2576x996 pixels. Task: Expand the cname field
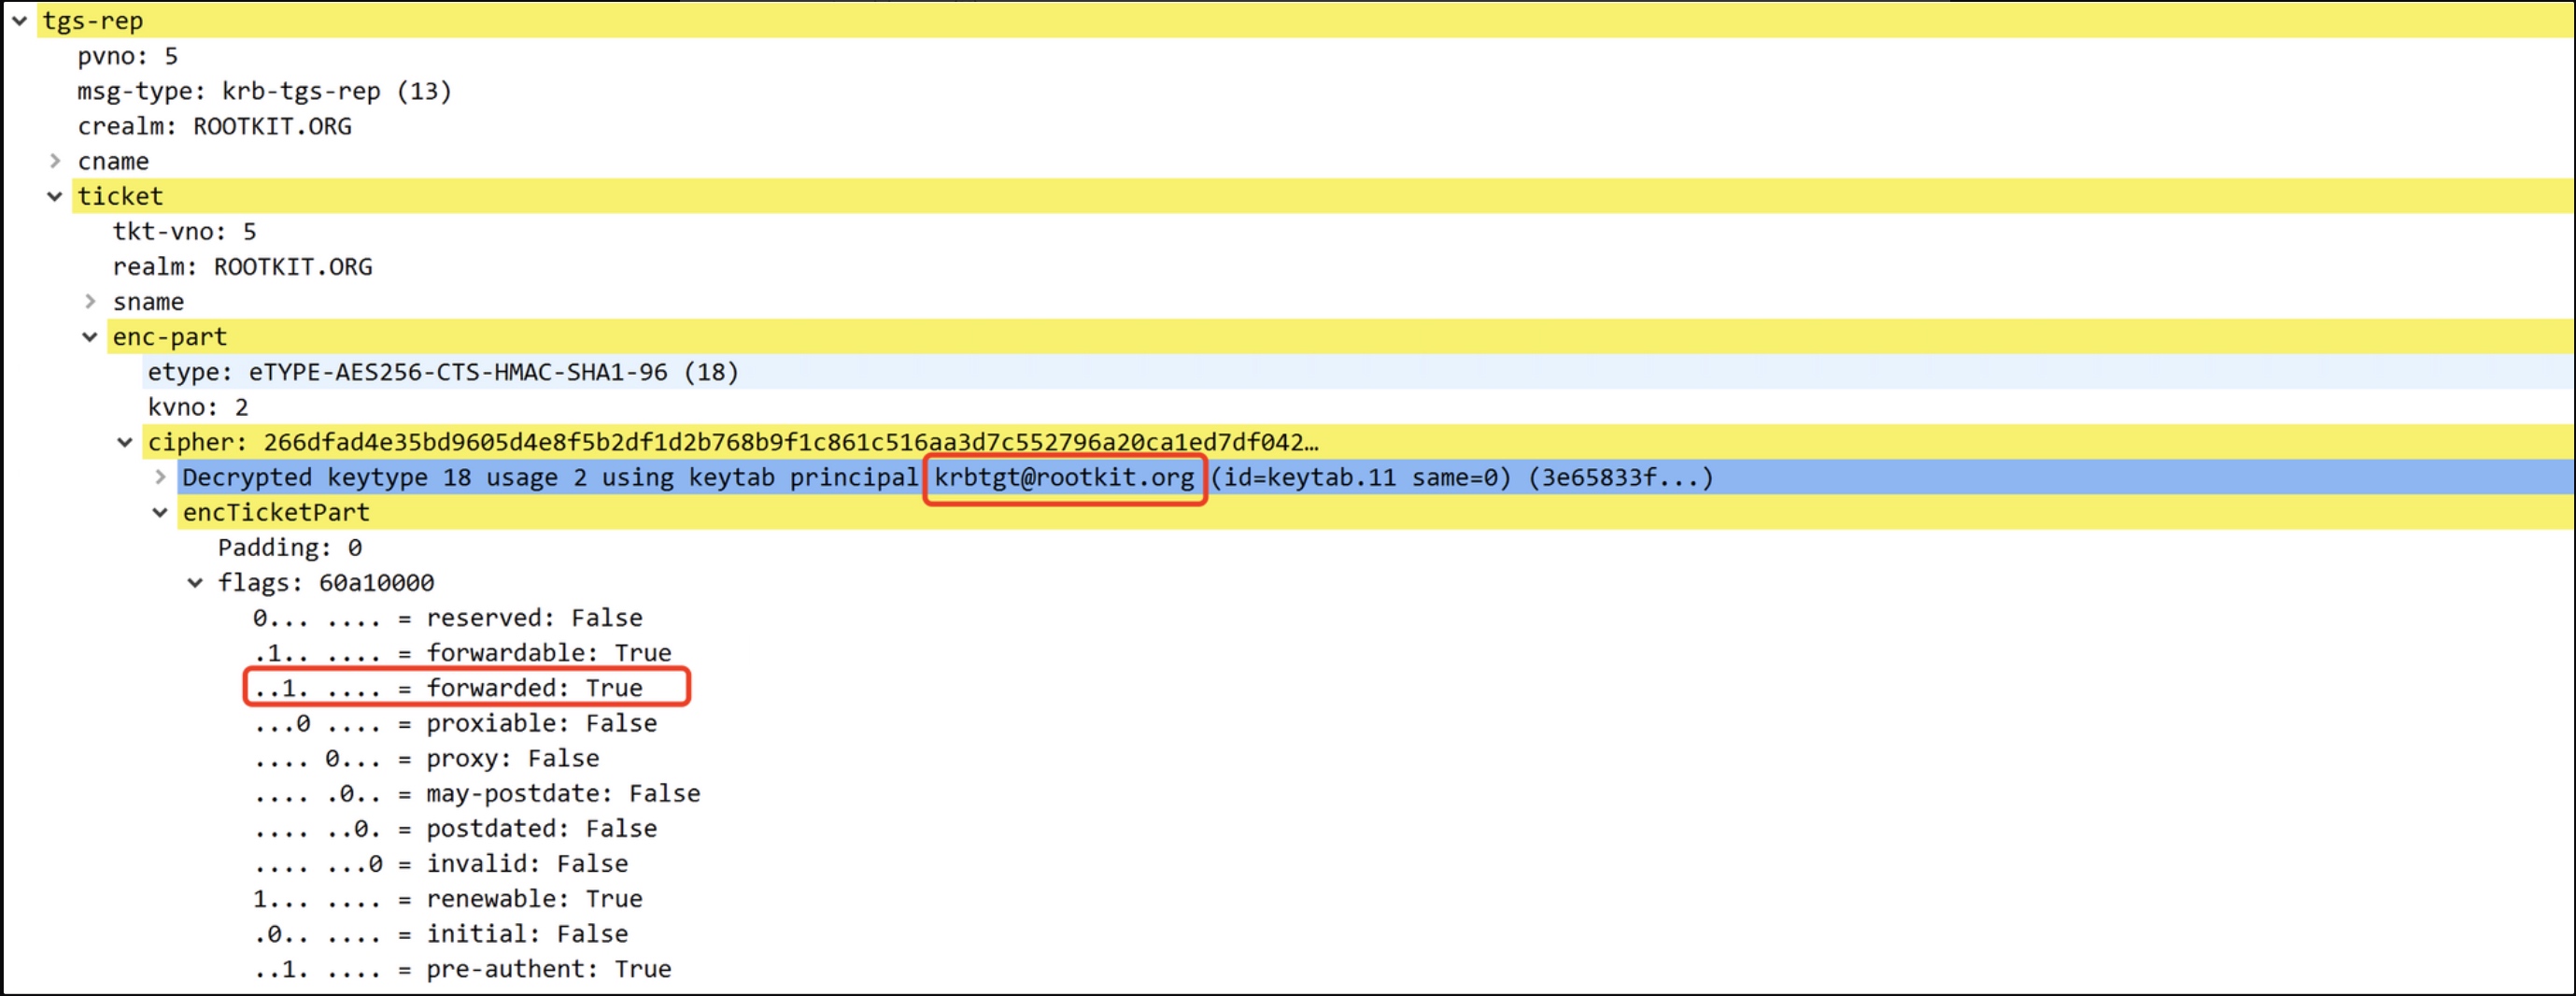click(x=55, y=161)
